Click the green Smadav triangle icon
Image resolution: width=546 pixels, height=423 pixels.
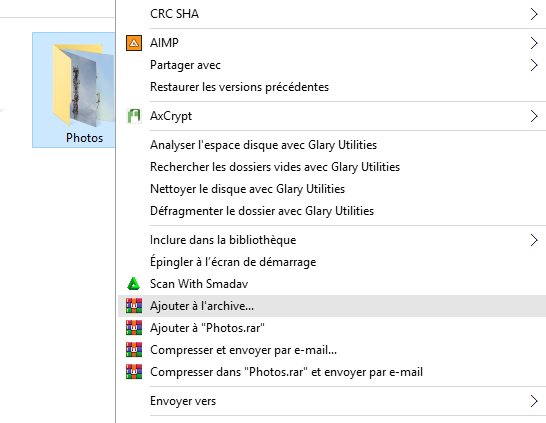(x=134, y=284)
